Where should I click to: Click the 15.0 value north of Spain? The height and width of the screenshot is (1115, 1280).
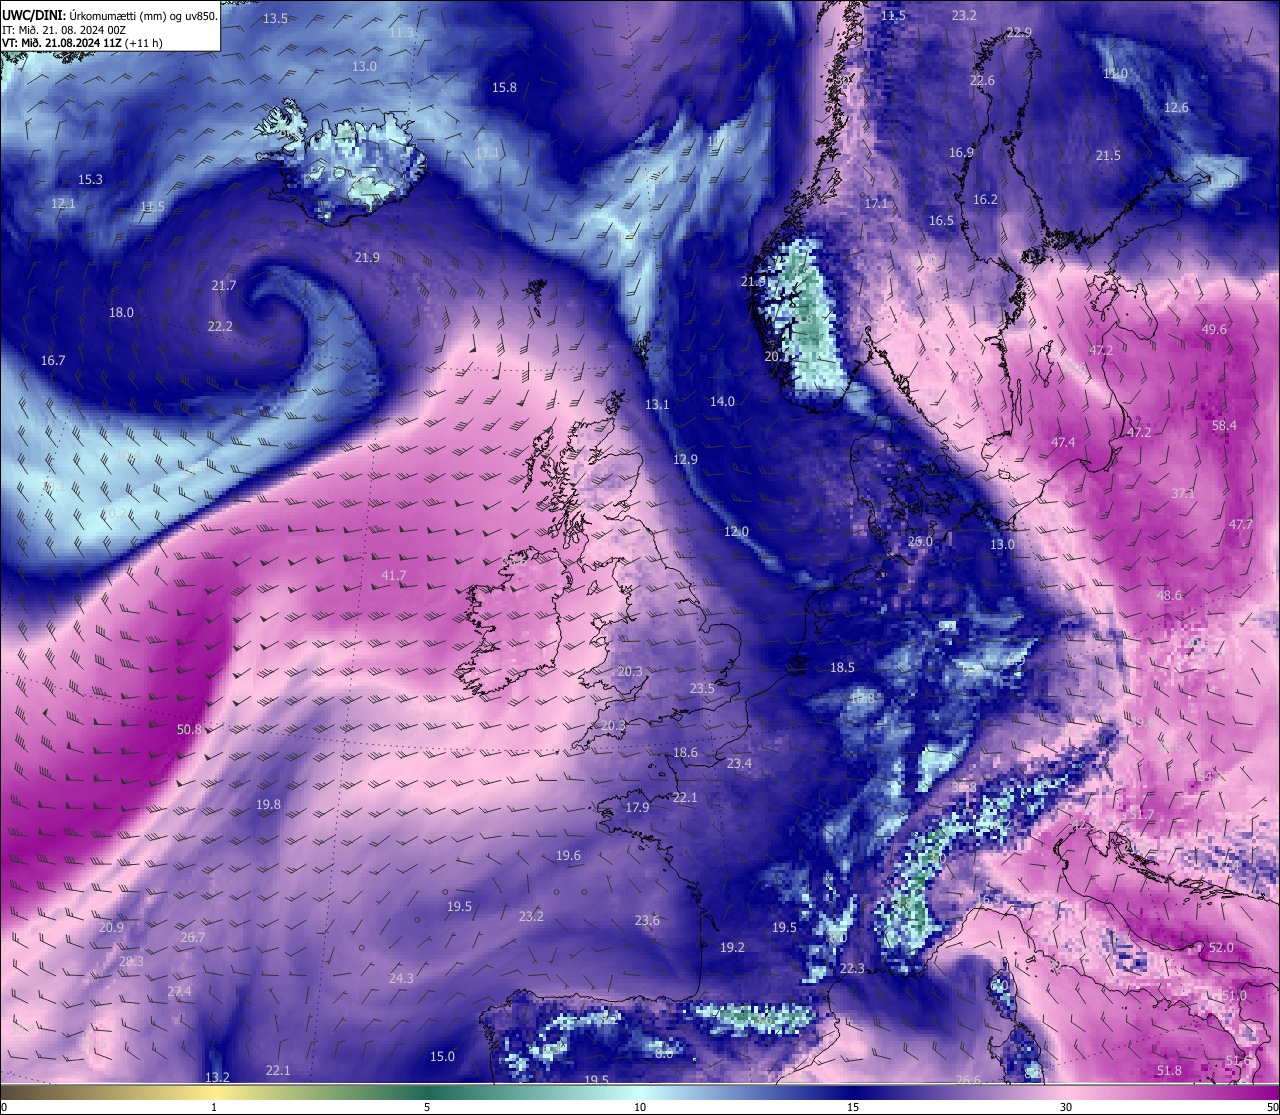coord(442,1057)
